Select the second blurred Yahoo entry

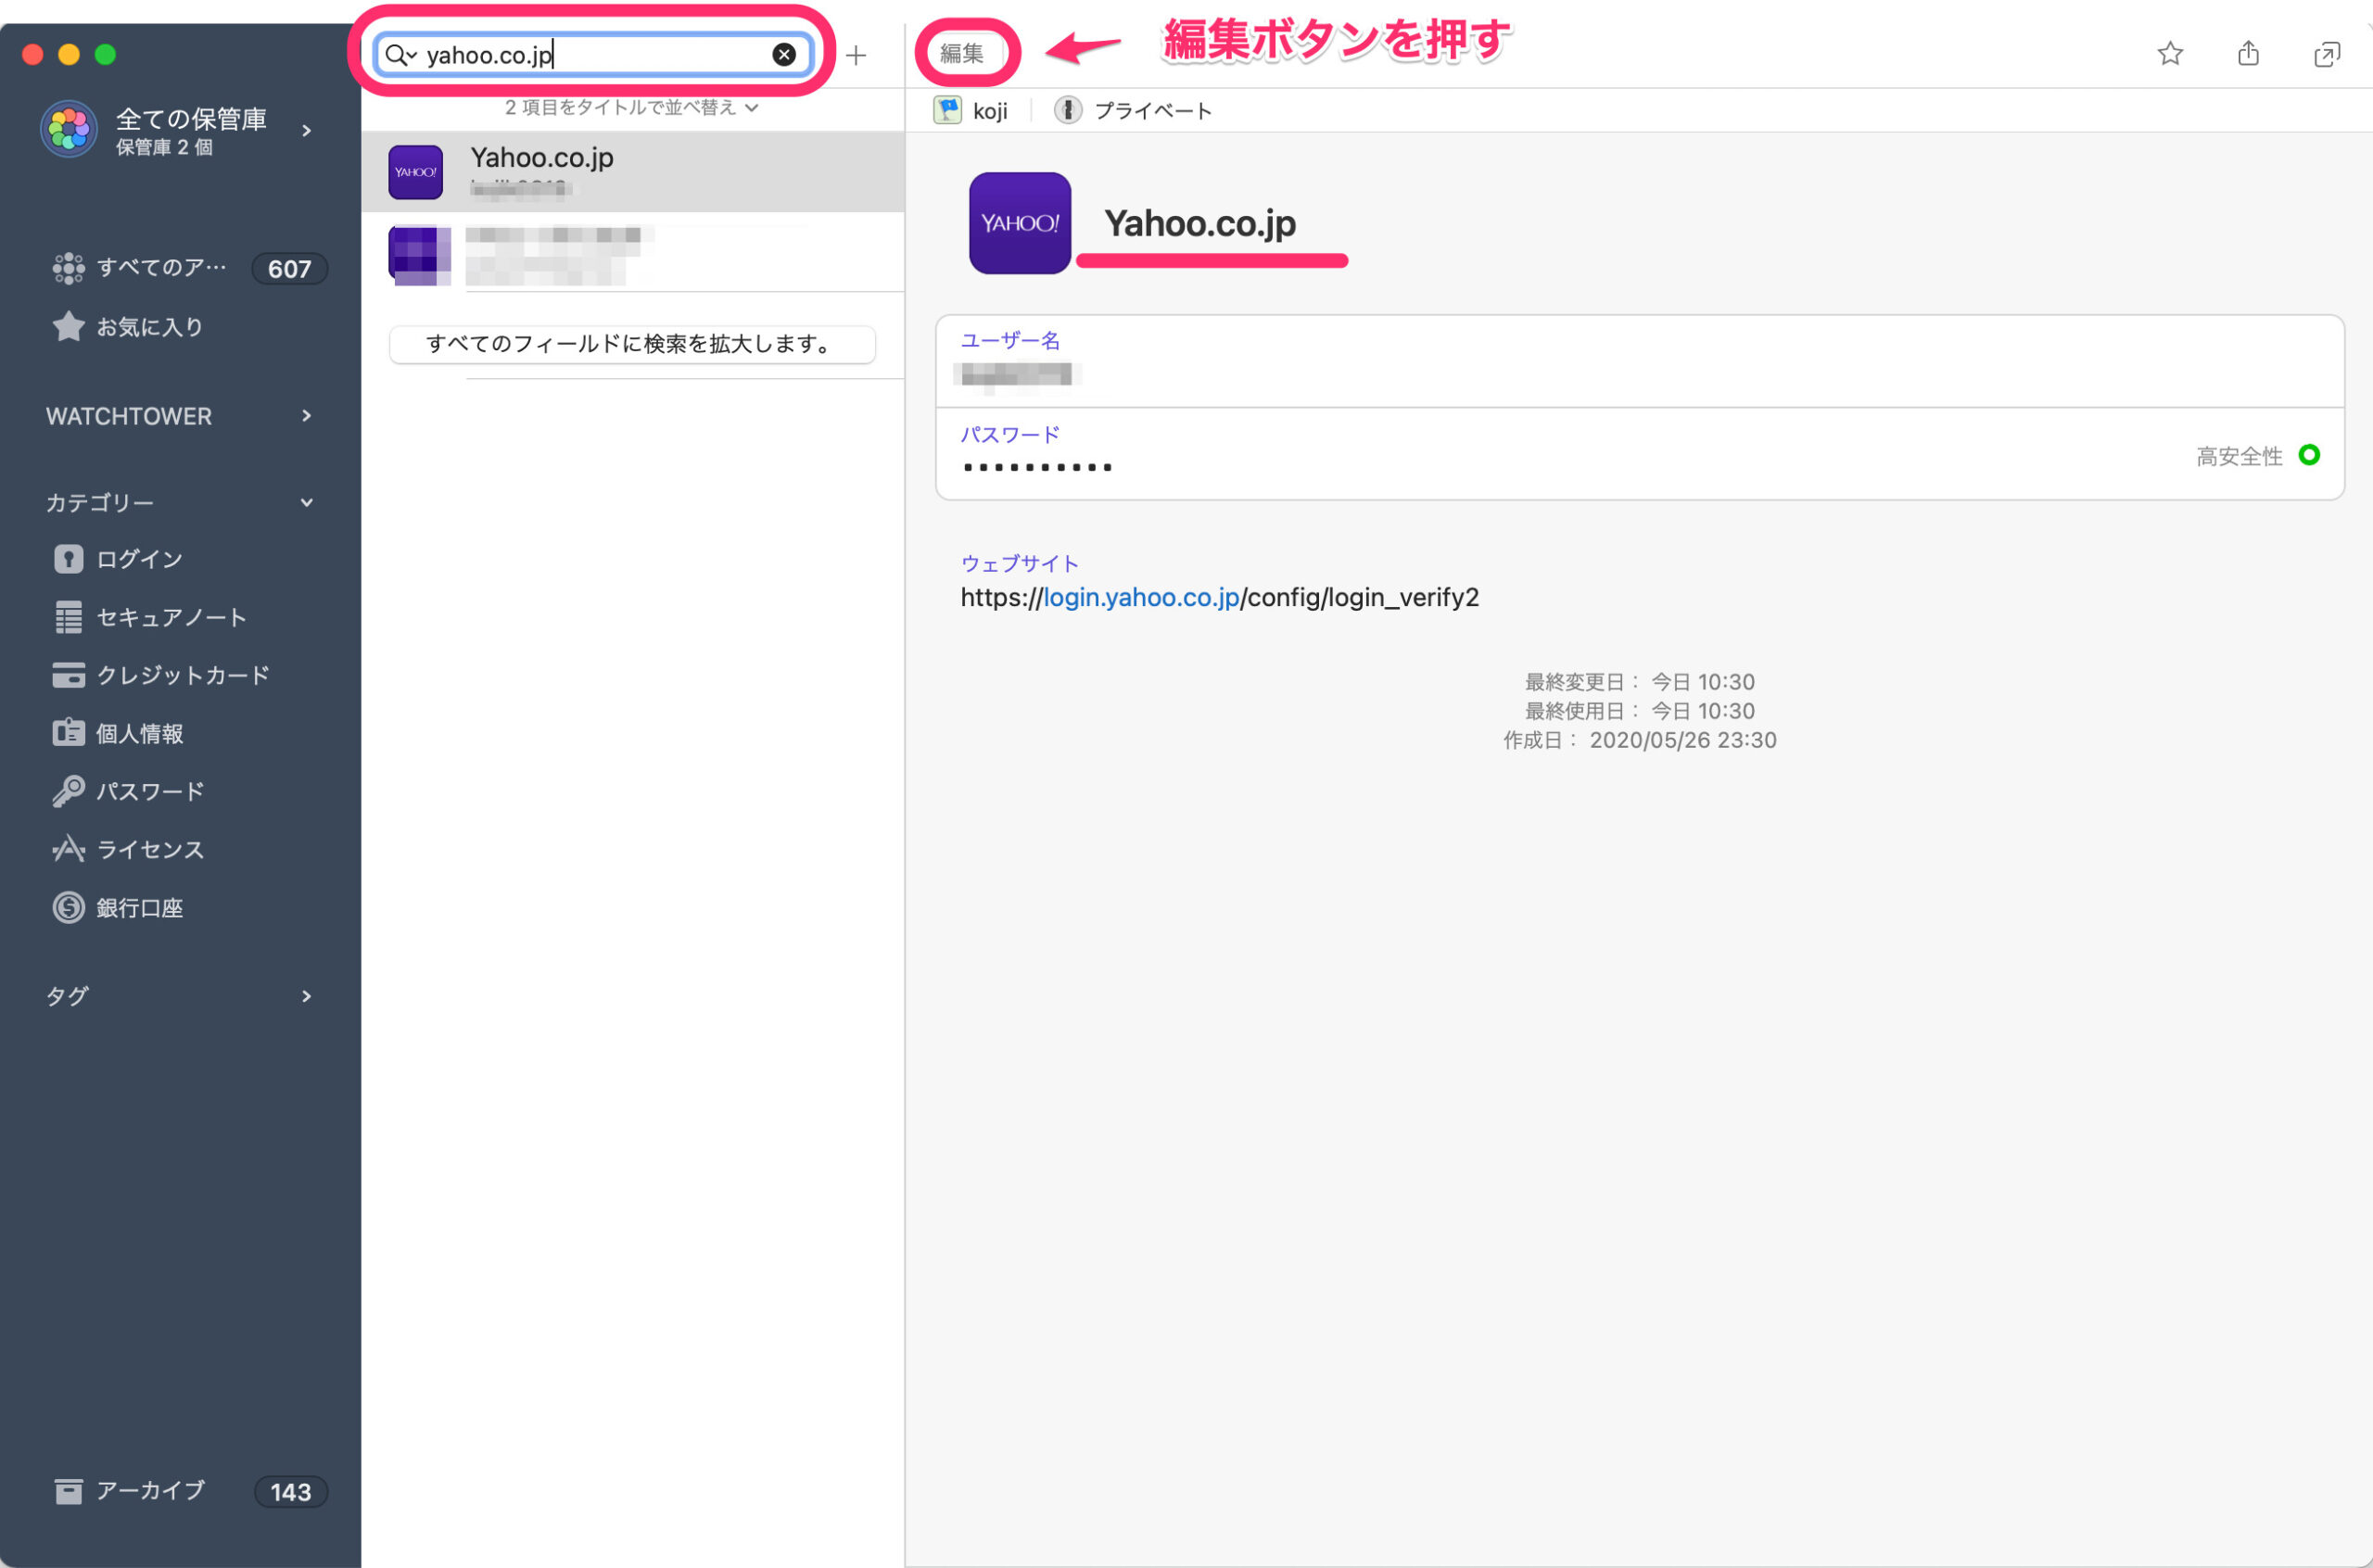point(633,254)
